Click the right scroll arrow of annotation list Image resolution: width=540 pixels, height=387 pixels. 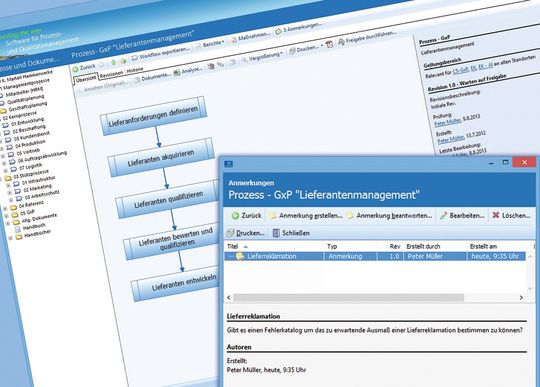coord(521,297)
